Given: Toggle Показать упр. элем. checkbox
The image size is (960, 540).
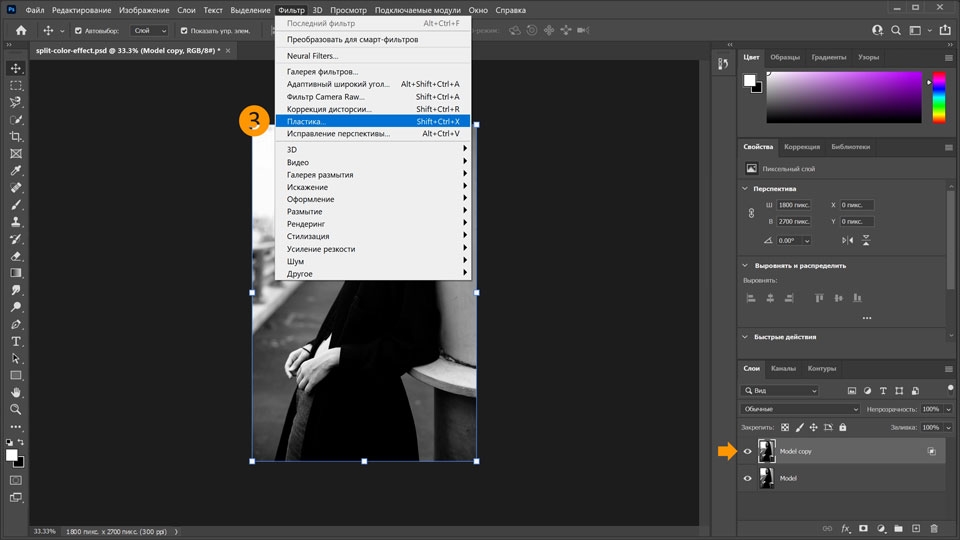Looking at the screenshot, I should (184, 31).
